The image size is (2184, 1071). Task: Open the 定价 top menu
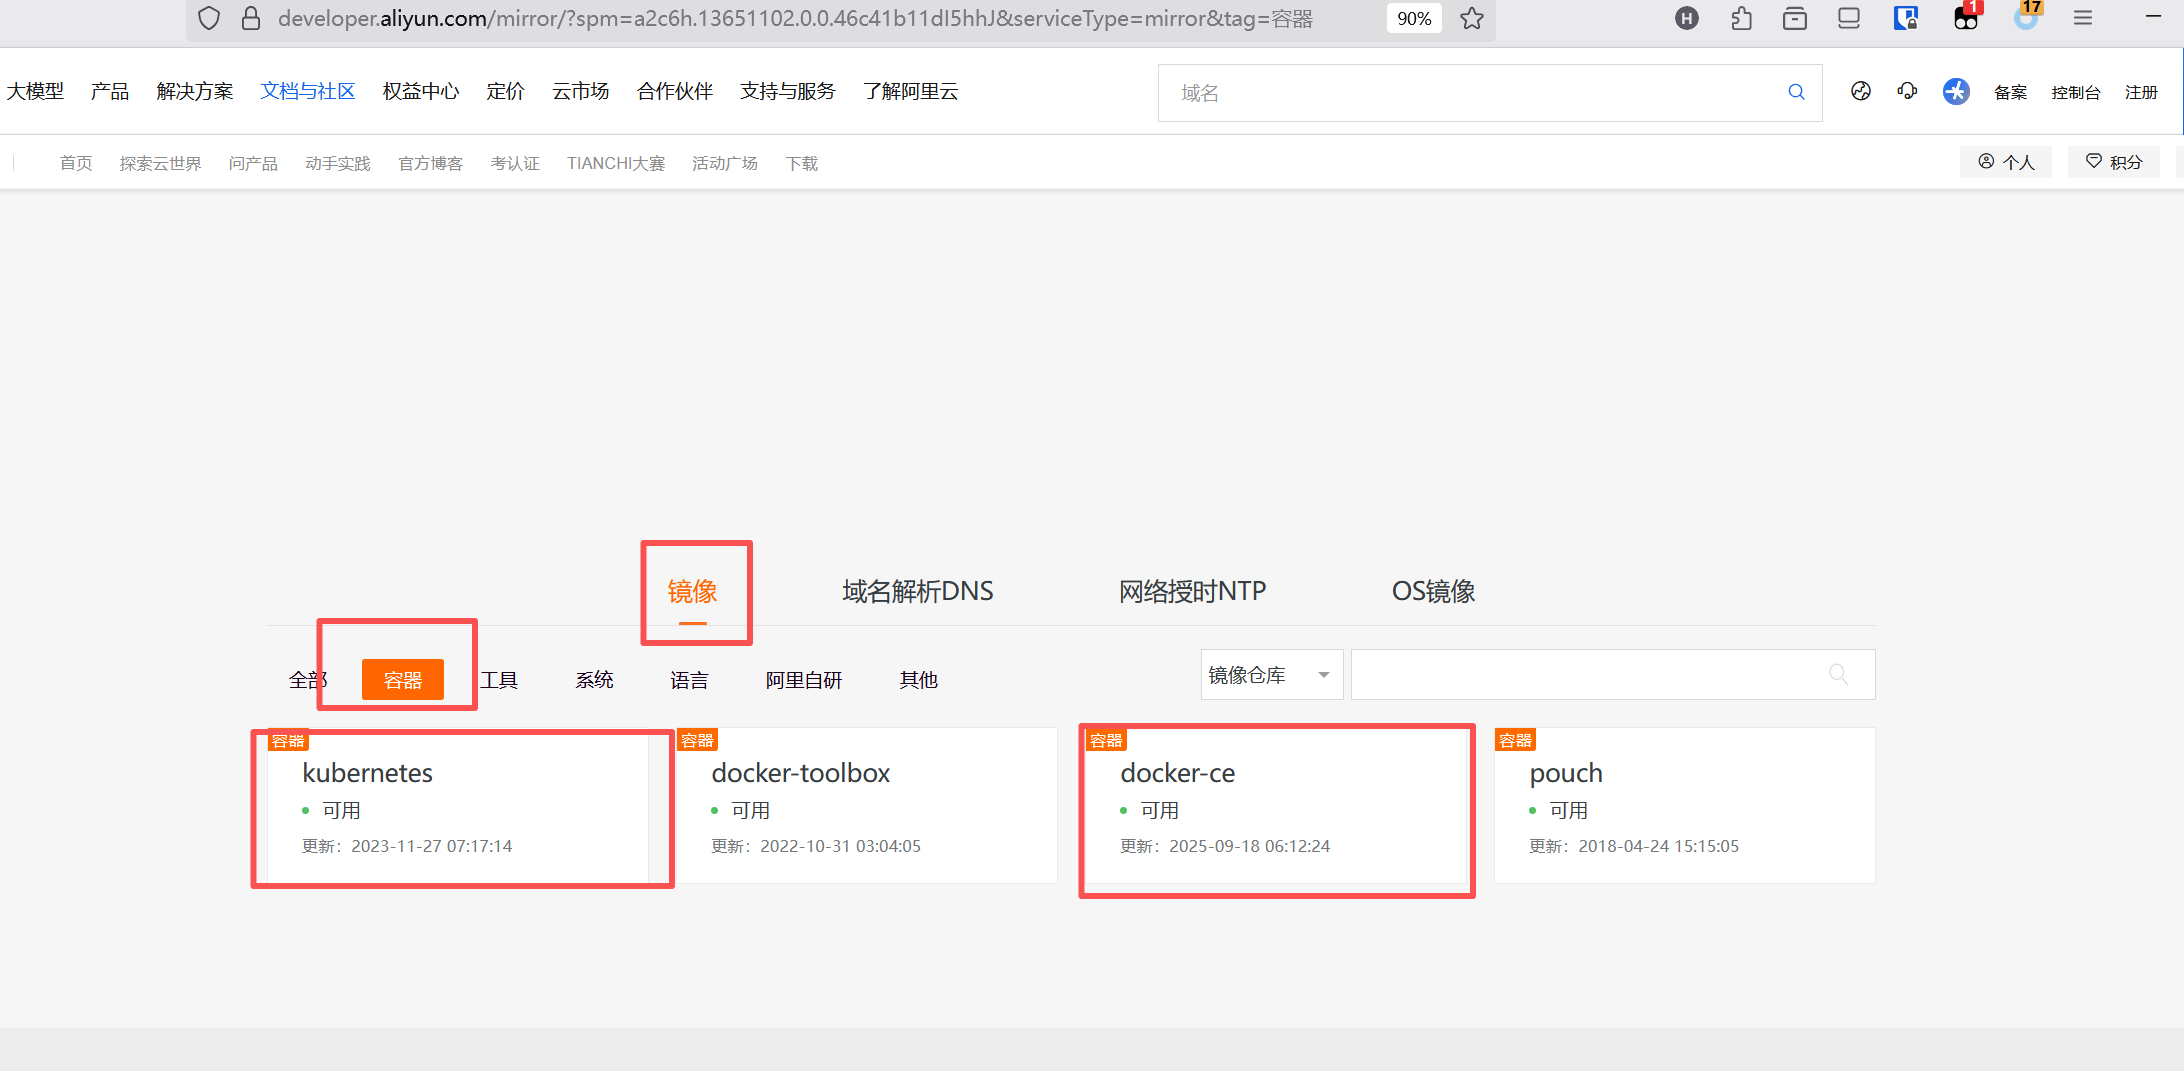coord(506,91)
